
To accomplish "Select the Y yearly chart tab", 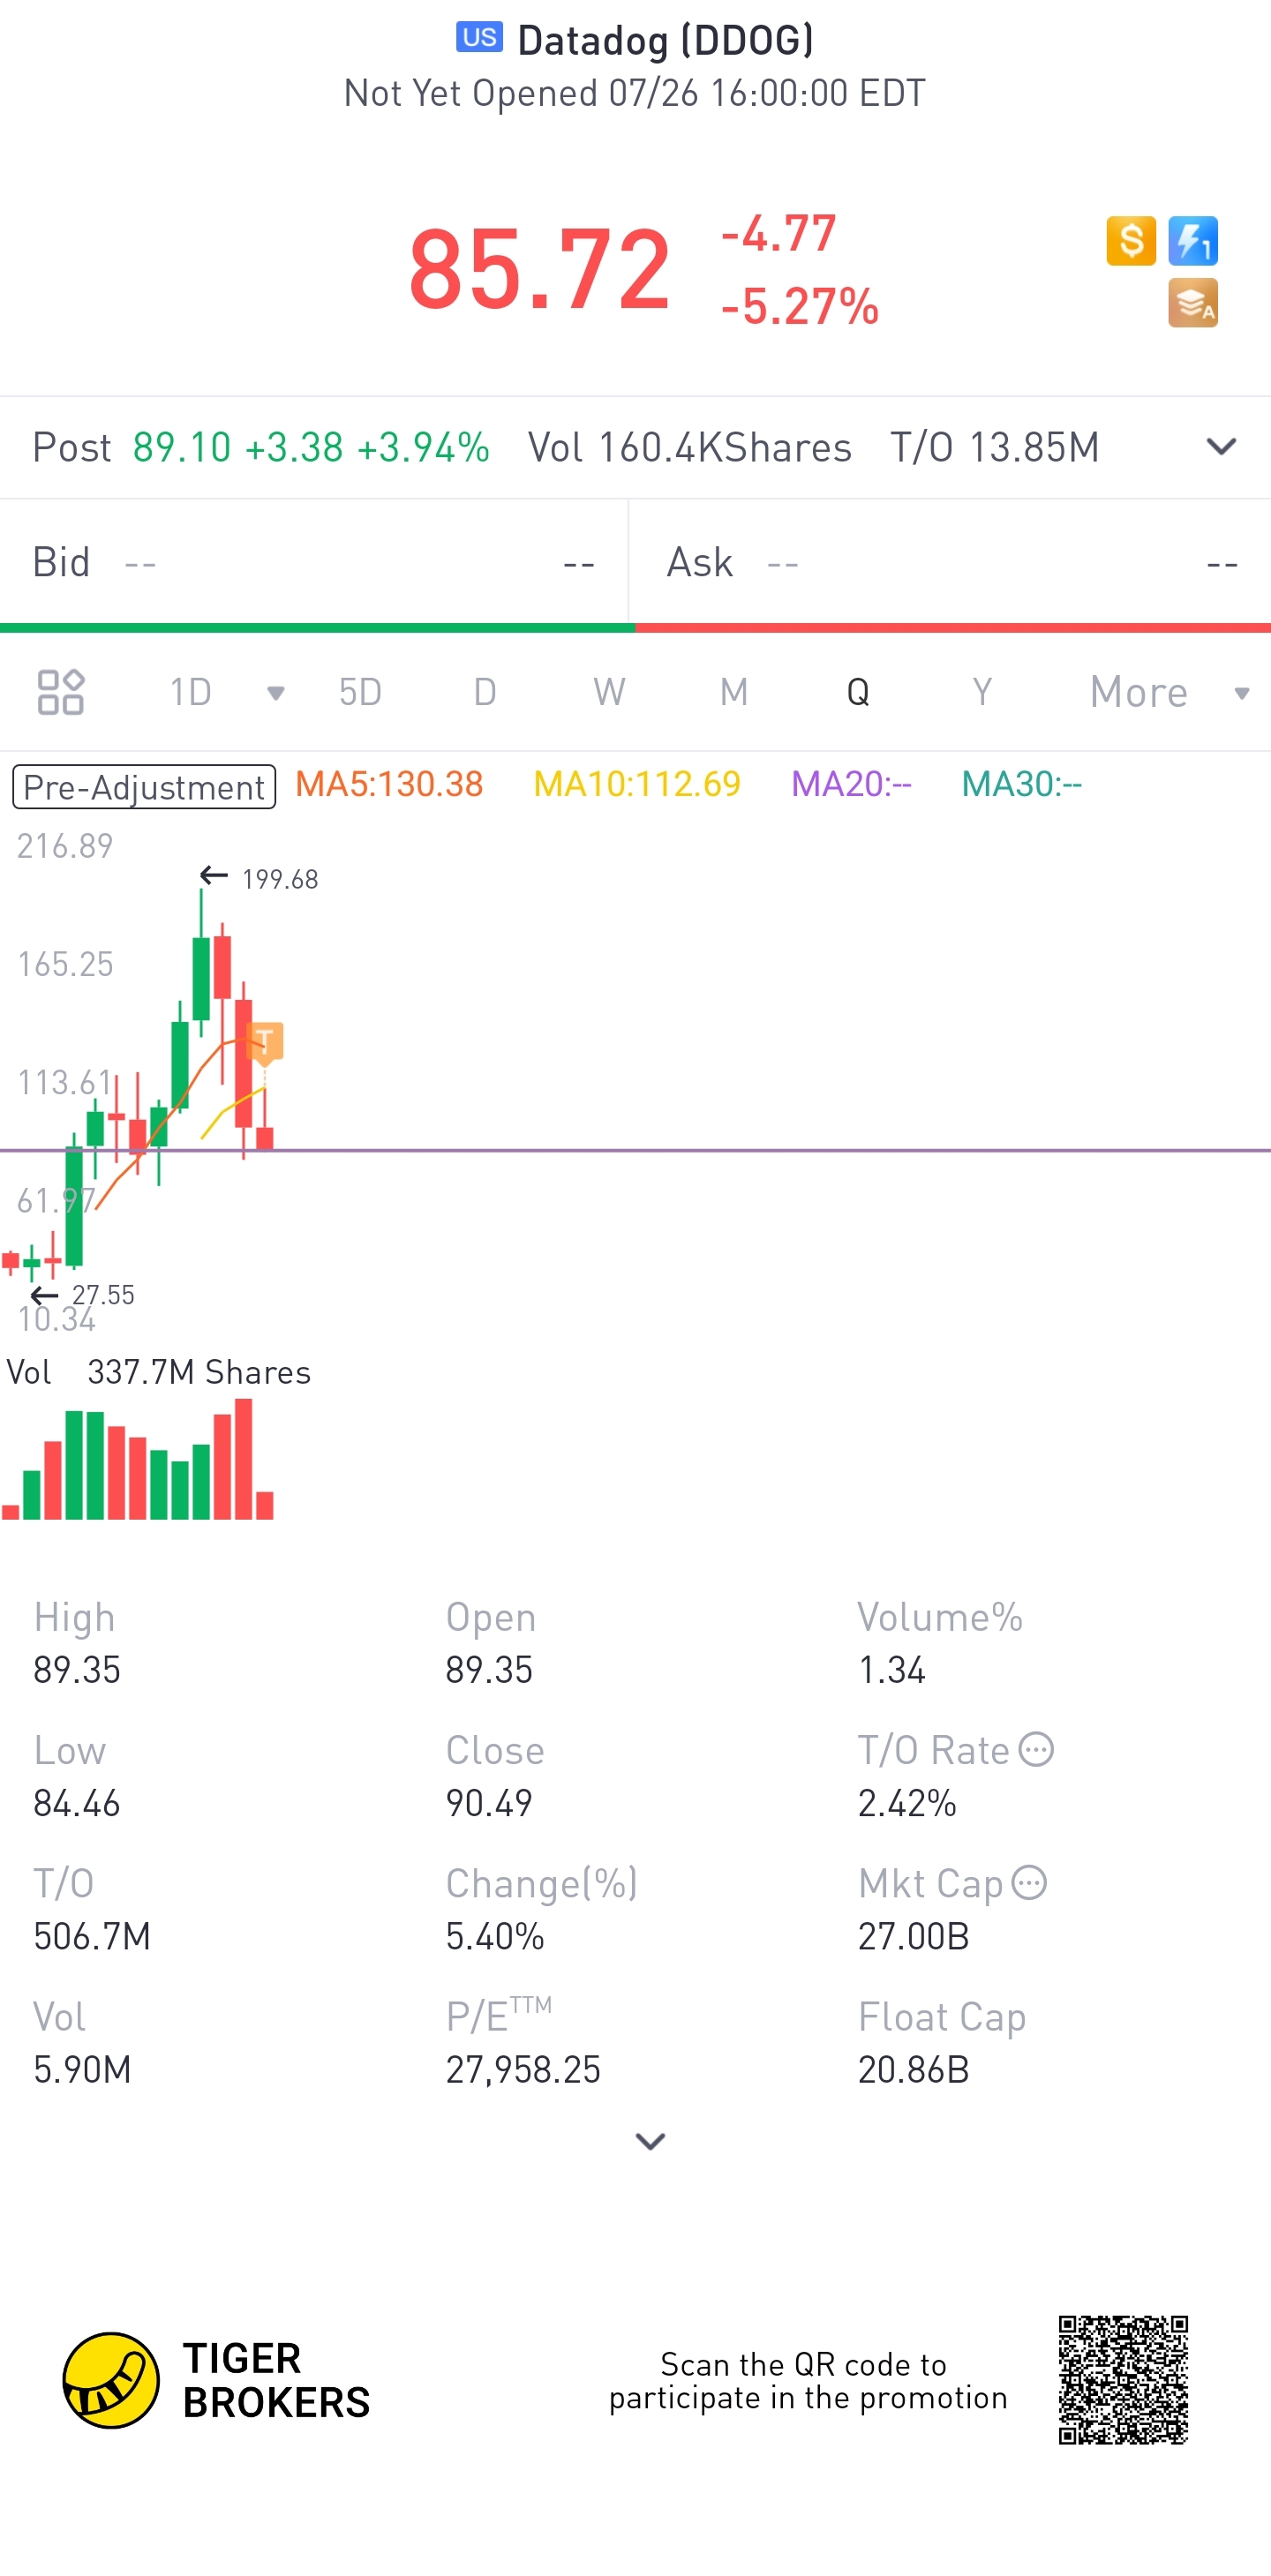I will (982, 692).
